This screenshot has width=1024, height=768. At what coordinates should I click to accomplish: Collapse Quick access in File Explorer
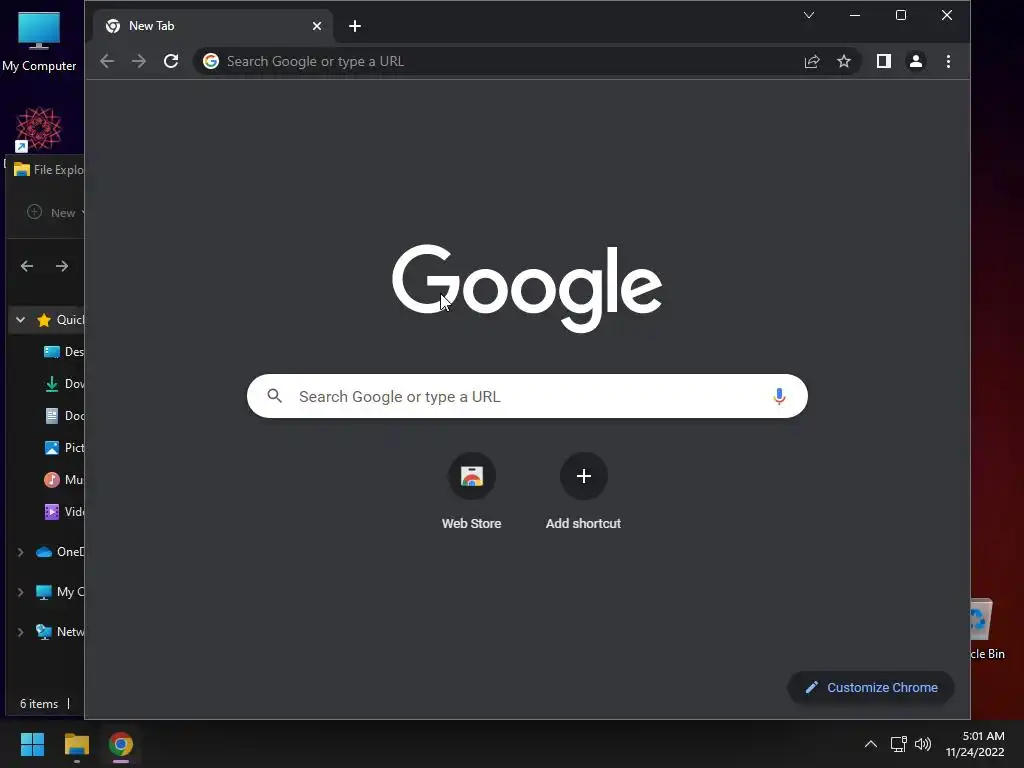(x=20, y=319)
